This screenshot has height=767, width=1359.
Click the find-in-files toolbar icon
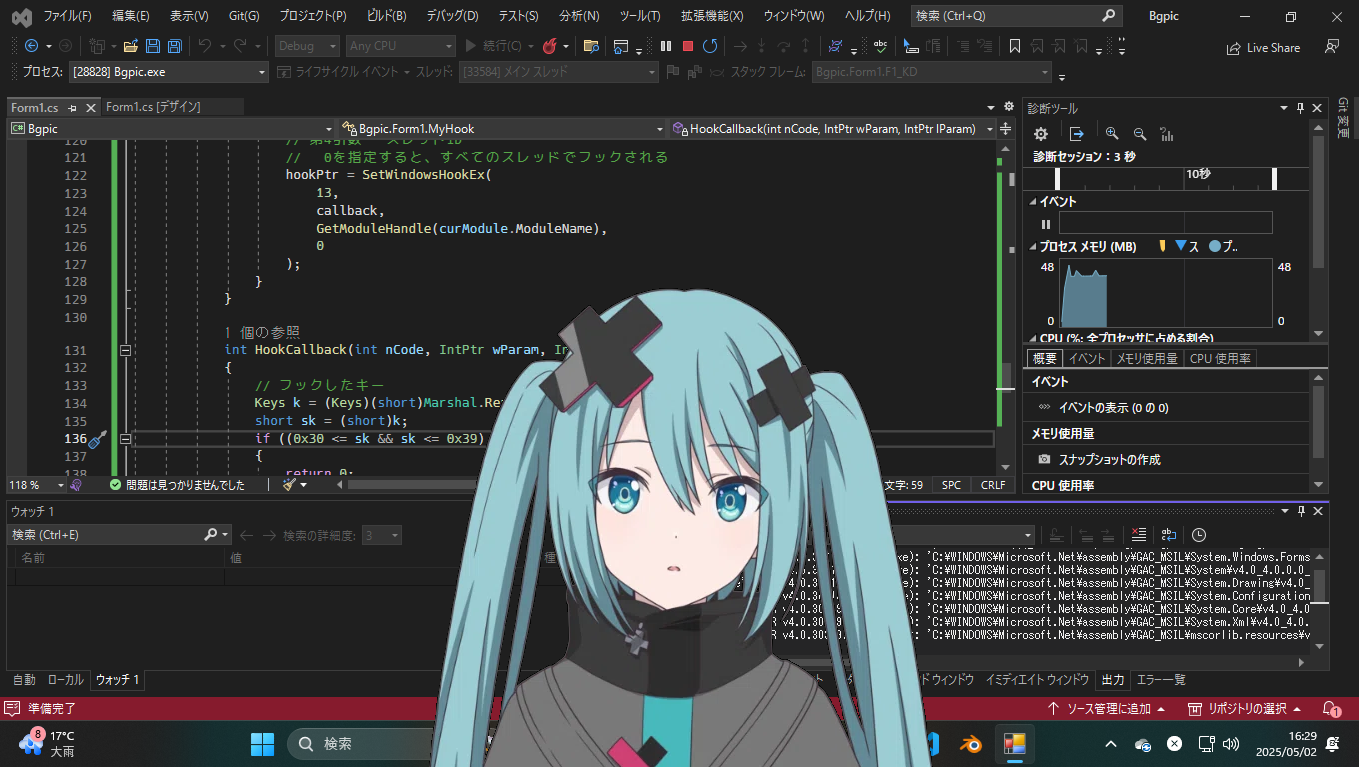point(591,46)
